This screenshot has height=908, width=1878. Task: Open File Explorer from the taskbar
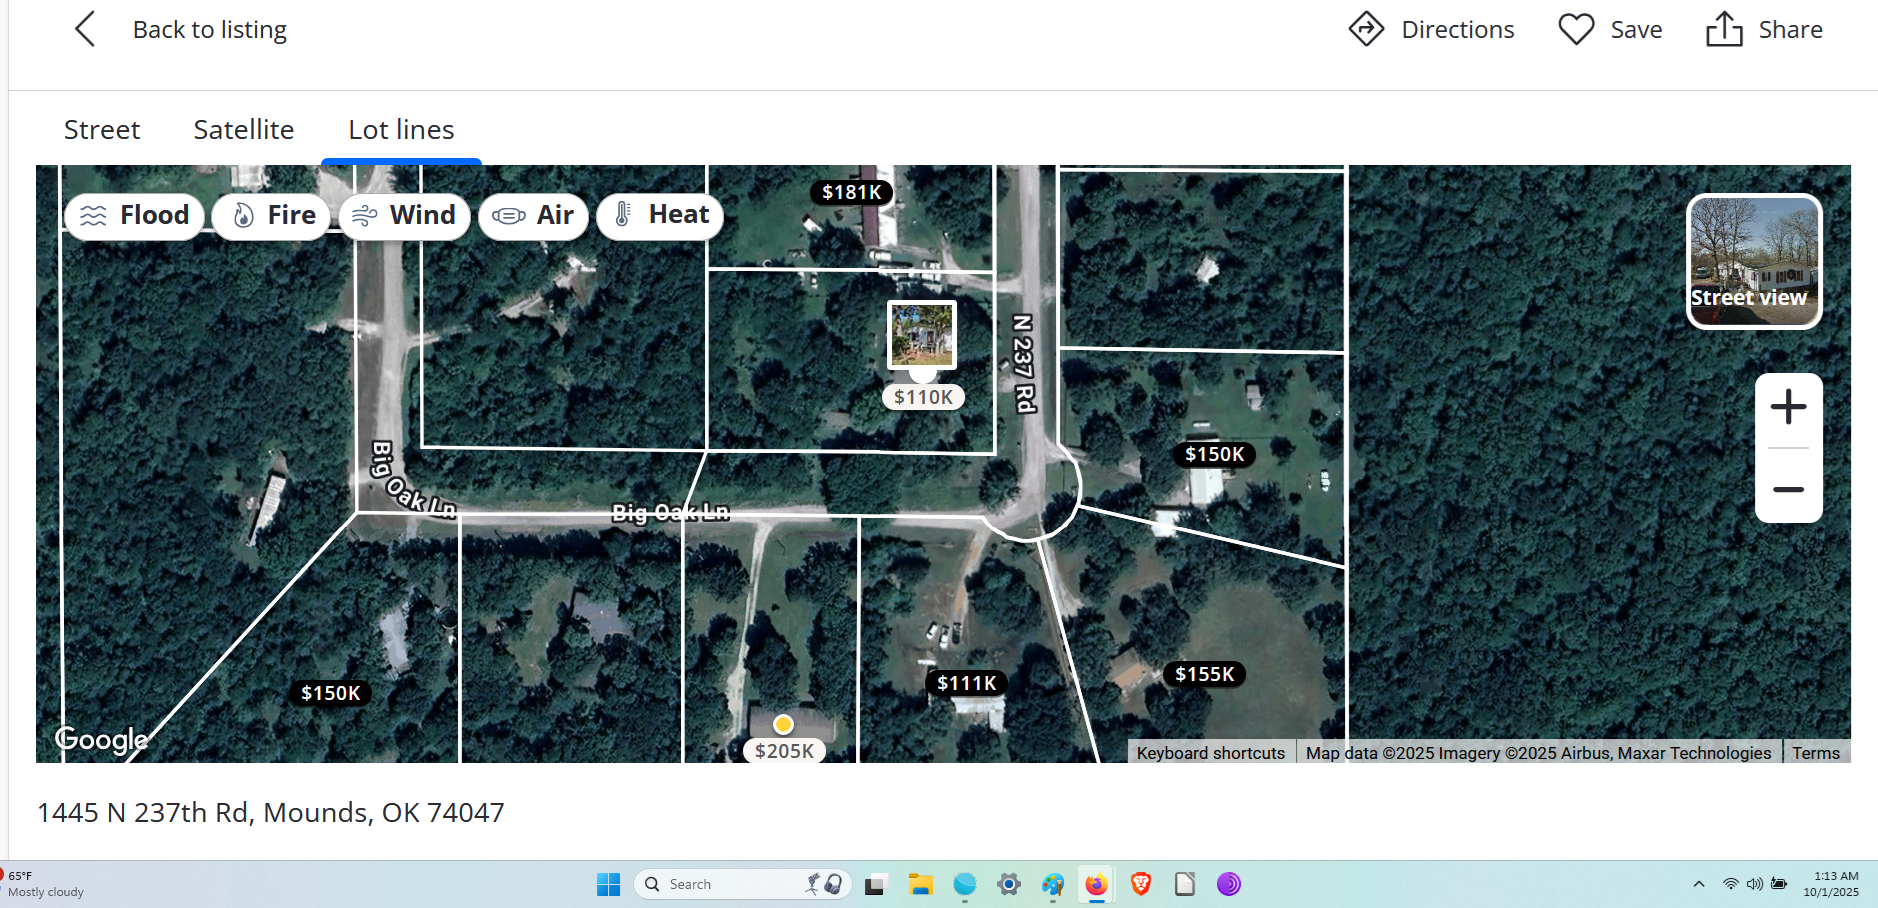click(920, 884)
